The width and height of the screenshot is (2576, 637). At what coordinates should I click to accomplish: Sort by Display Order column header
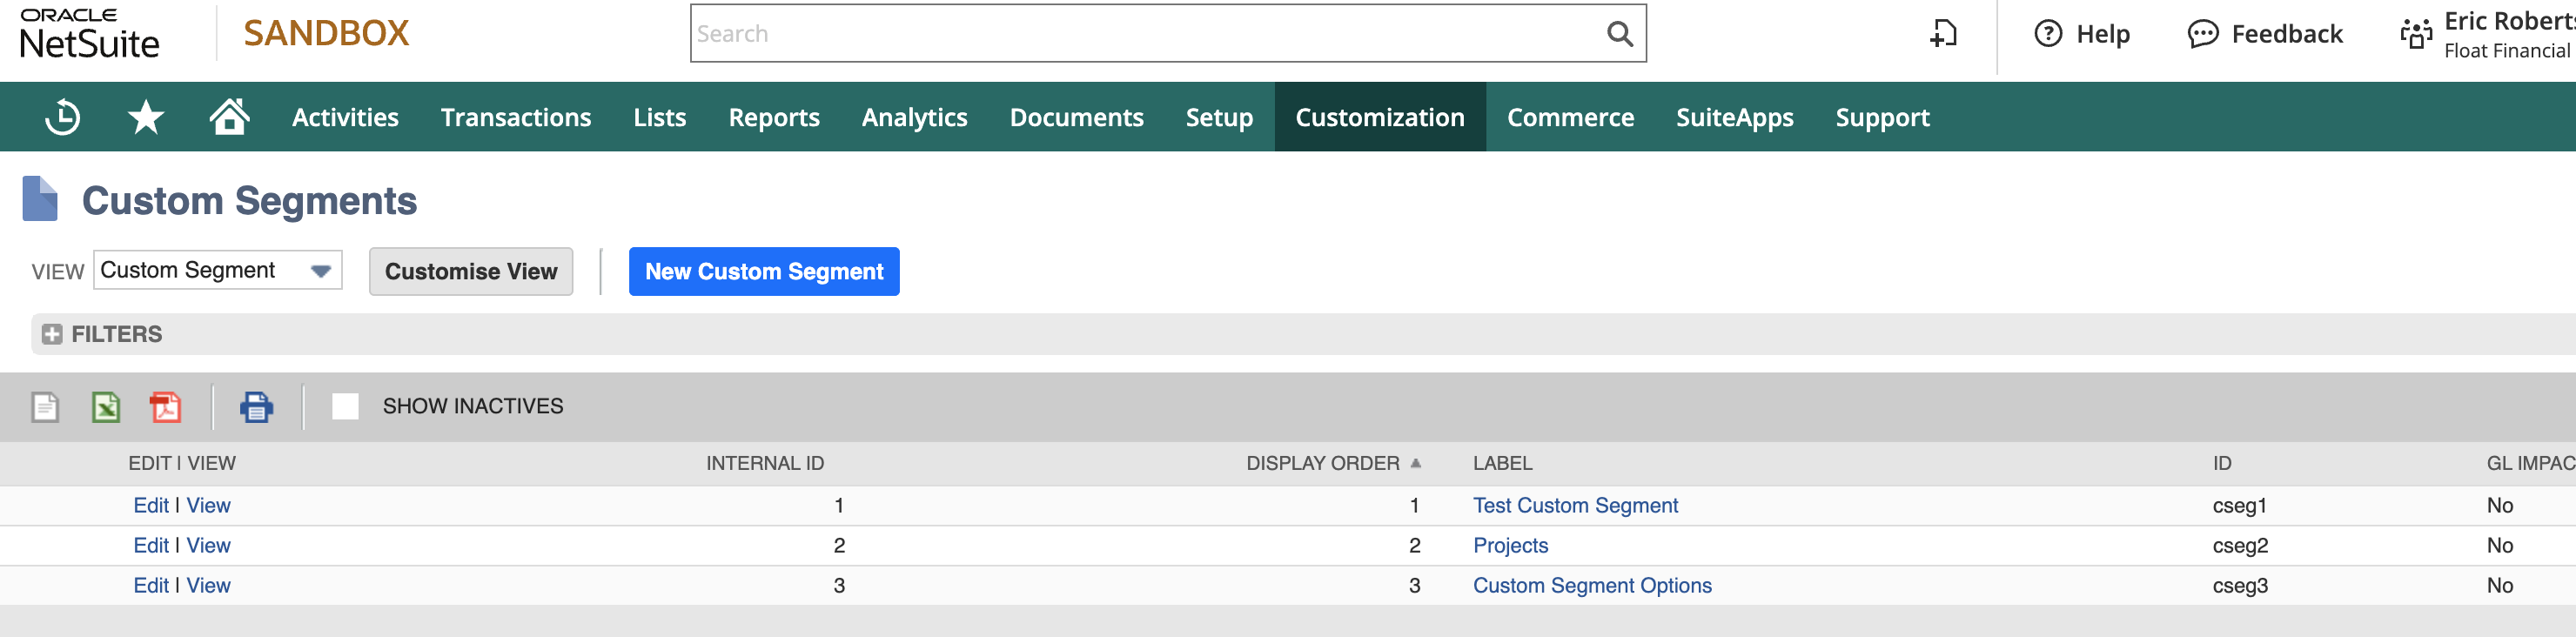[x=1321, y=463]
